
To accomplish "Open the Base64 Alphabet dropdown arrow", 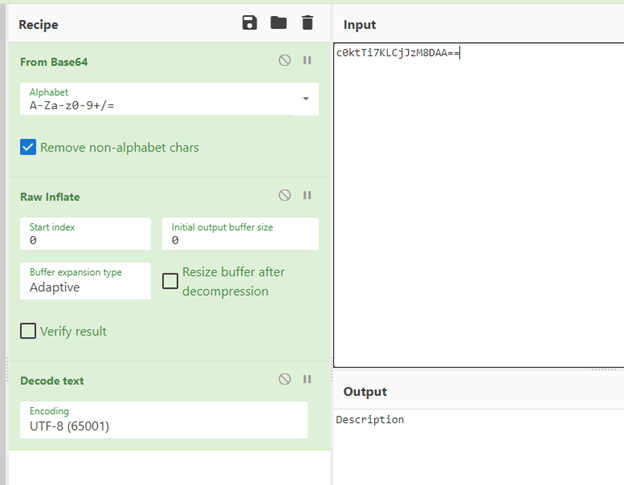I will click(x=306, y=99).
